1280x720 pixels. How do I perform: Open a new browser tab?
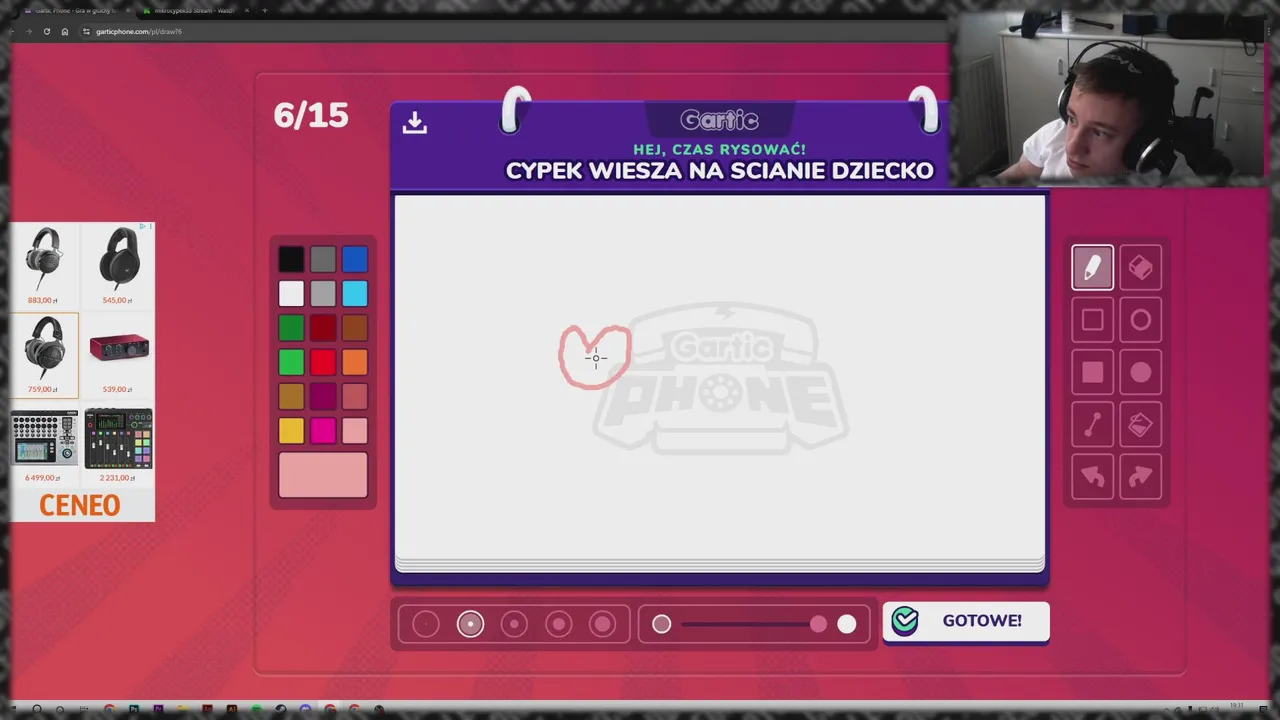tap(265, 11)
